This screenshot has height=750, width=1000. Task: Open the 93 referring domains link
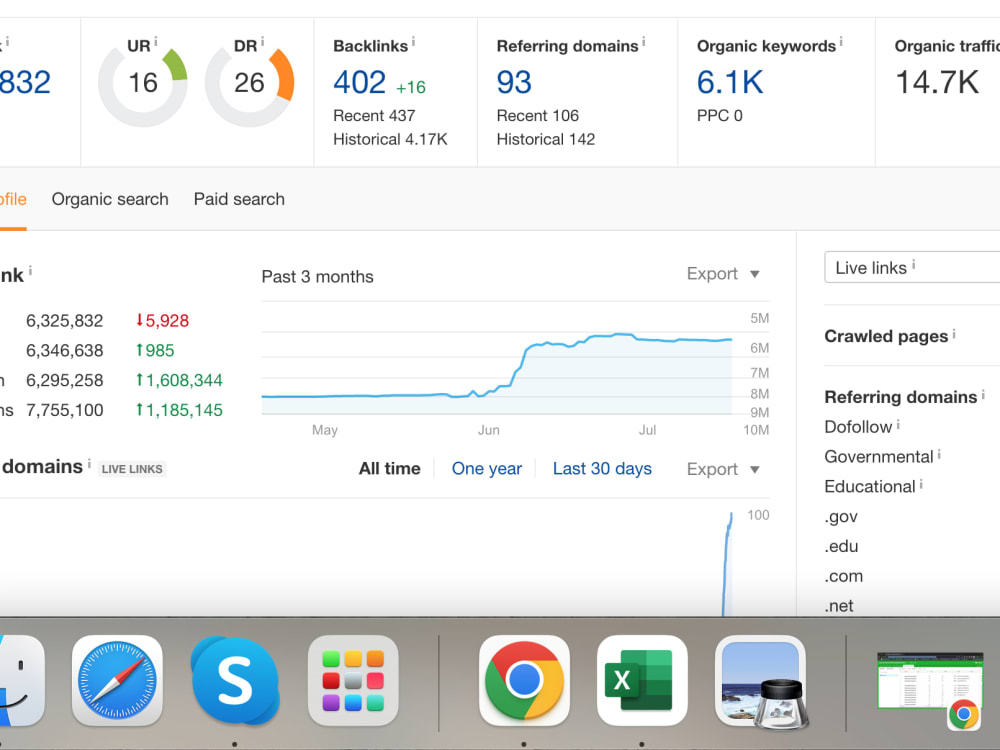coord(514,82)
